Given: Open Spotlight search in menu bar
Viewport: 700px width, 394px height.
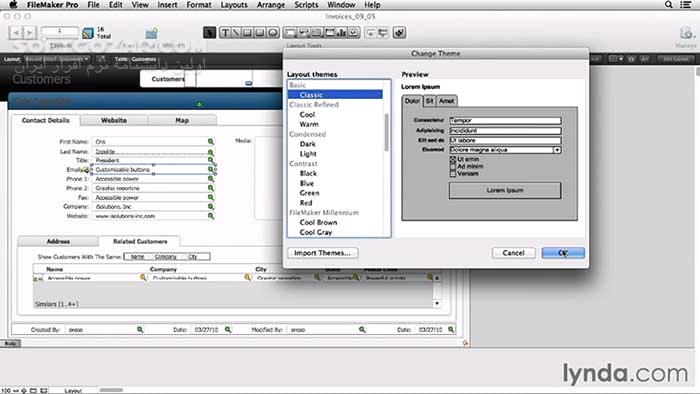Looking at the screenshot, I should (x=668, y=5).
